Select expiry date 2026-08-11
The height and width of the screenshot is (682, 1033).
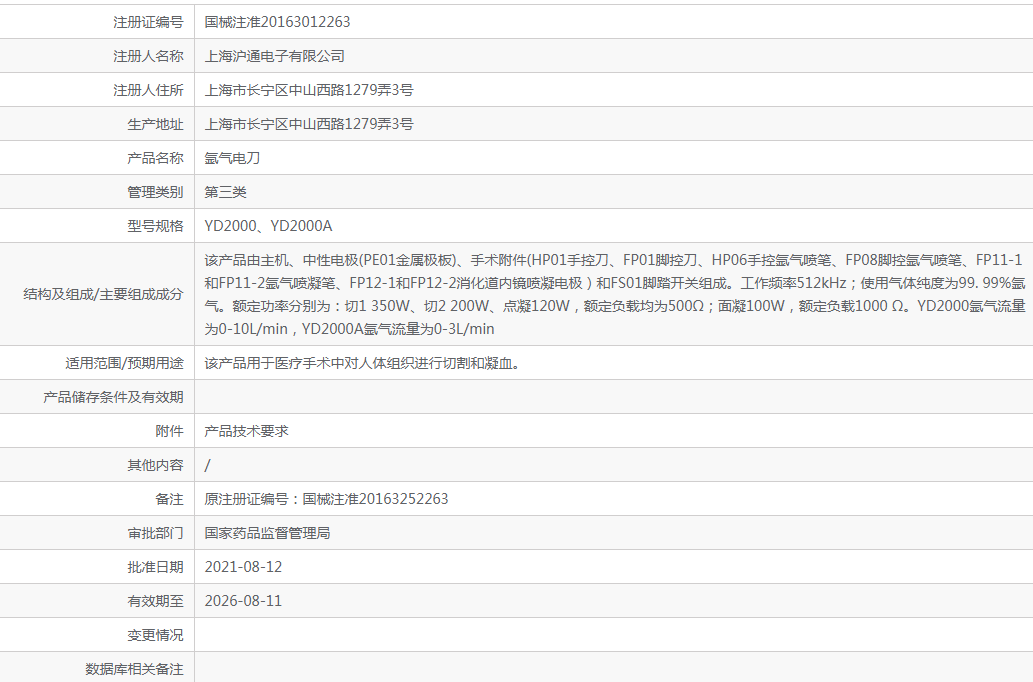tap(243, 601)
